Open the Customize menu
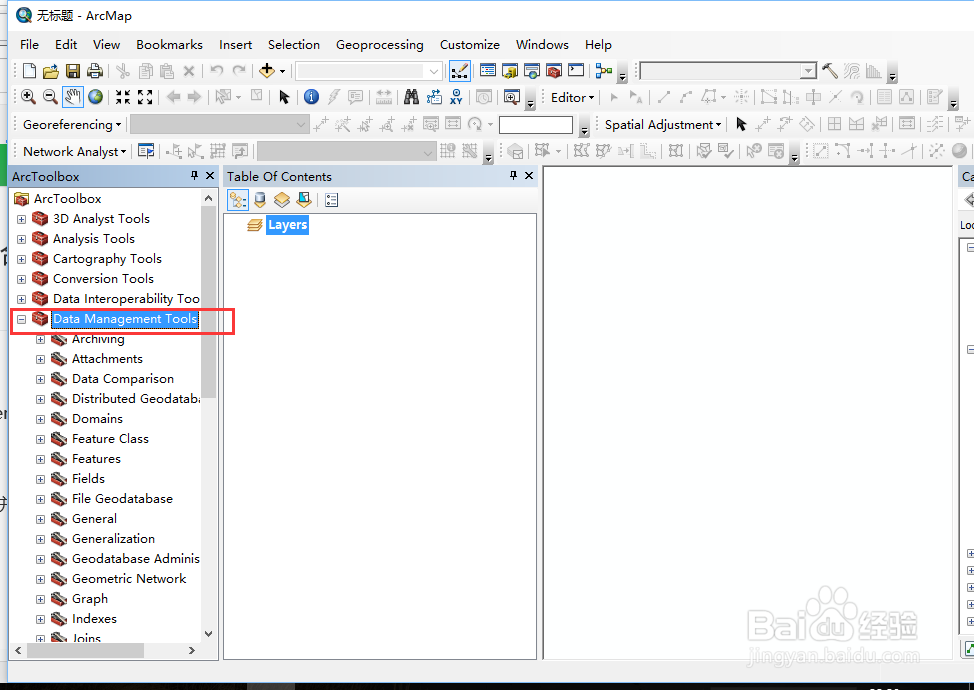Screen dimensions: 974x690 (470, 45)
